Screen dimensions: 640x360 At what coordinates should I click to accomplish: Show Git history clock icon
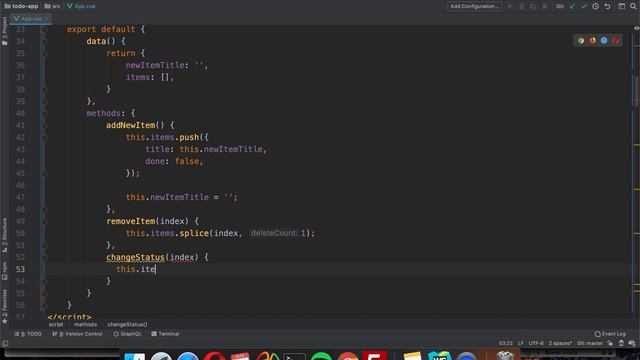click(596, 6)
